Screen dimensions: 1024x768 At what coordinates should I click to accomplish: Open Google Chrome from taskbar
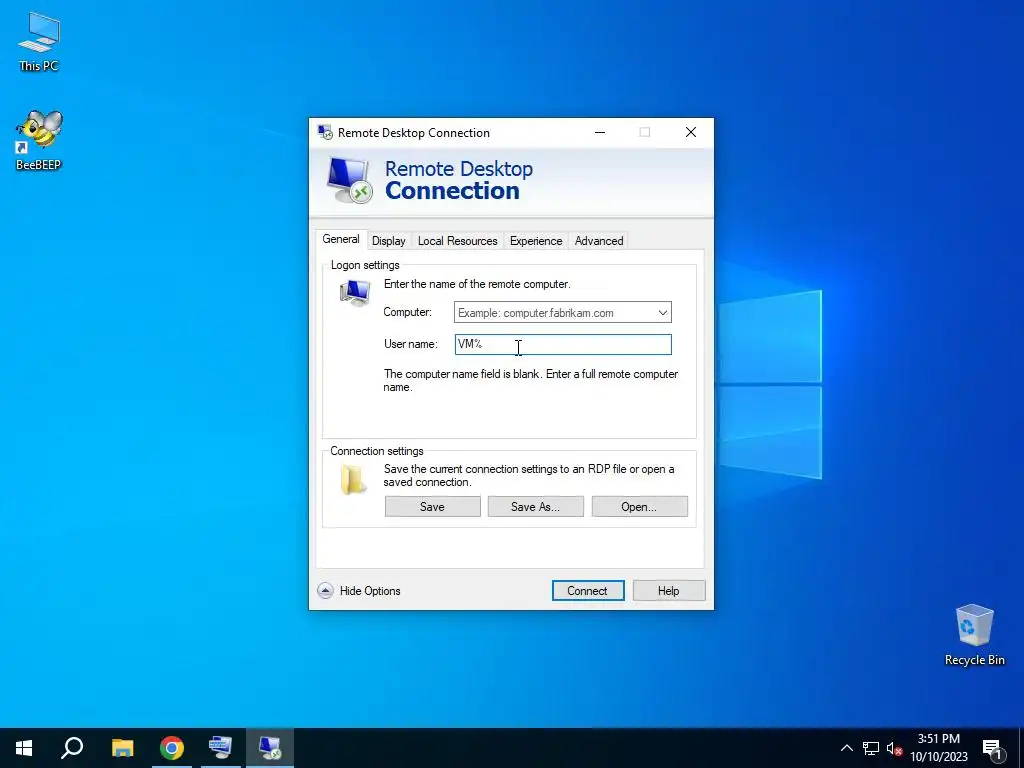click(172, 748)
